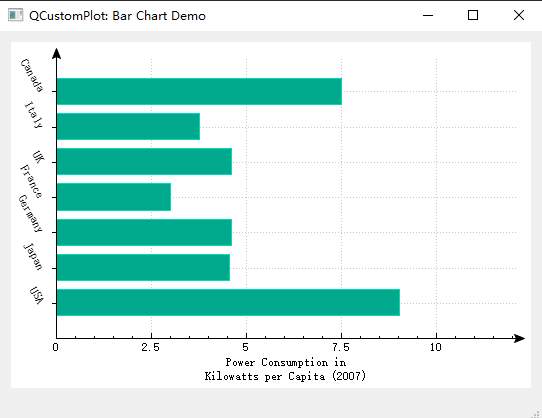Click the resize grip in window corner
Viewport: 542px width, 418px height.
(x=537, y=413)
